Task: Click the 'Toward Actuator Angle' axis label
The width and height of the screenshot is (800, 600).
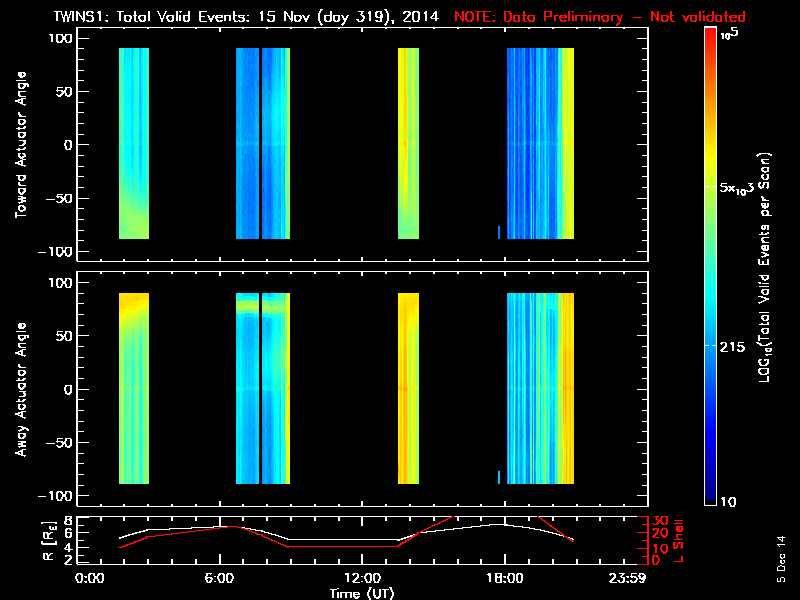Action: tap(18, 142)
